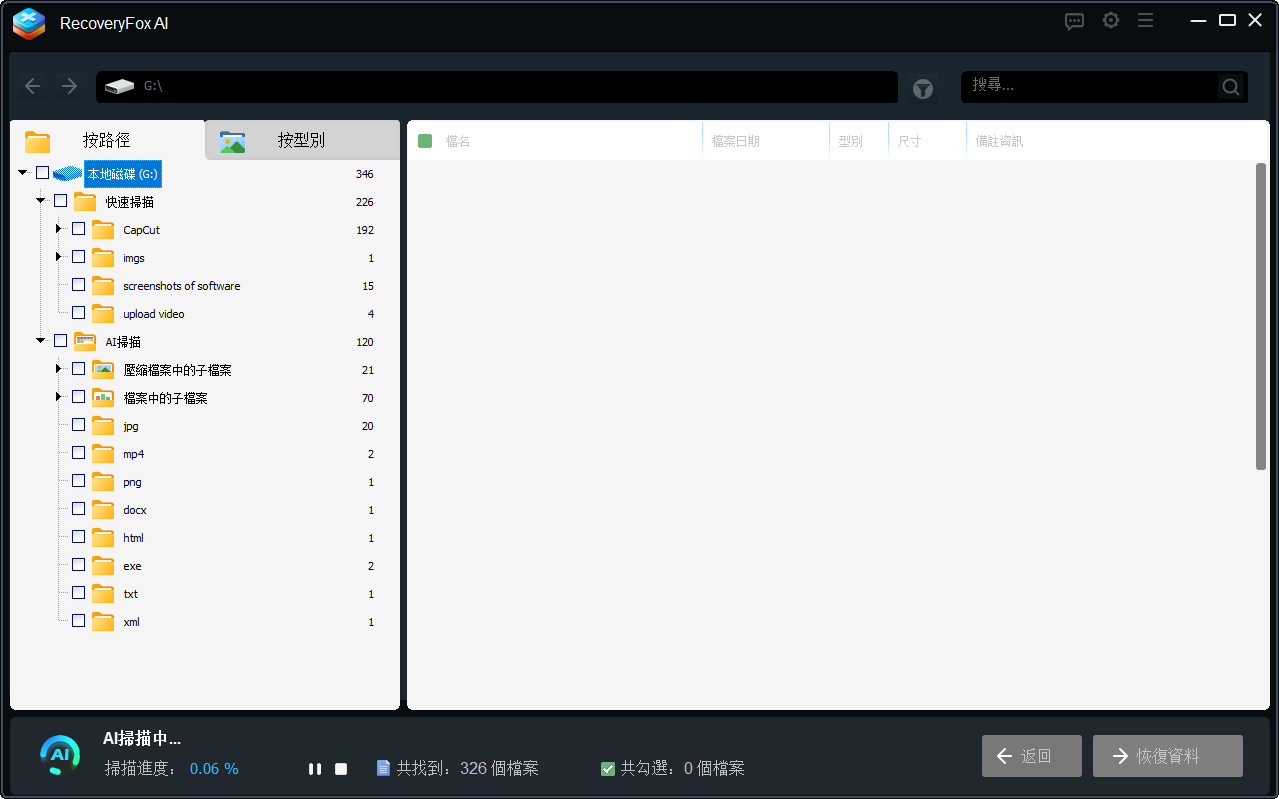Click the 返回 button
Screen dimensions: 1279x799
[x=1031, y=756]
